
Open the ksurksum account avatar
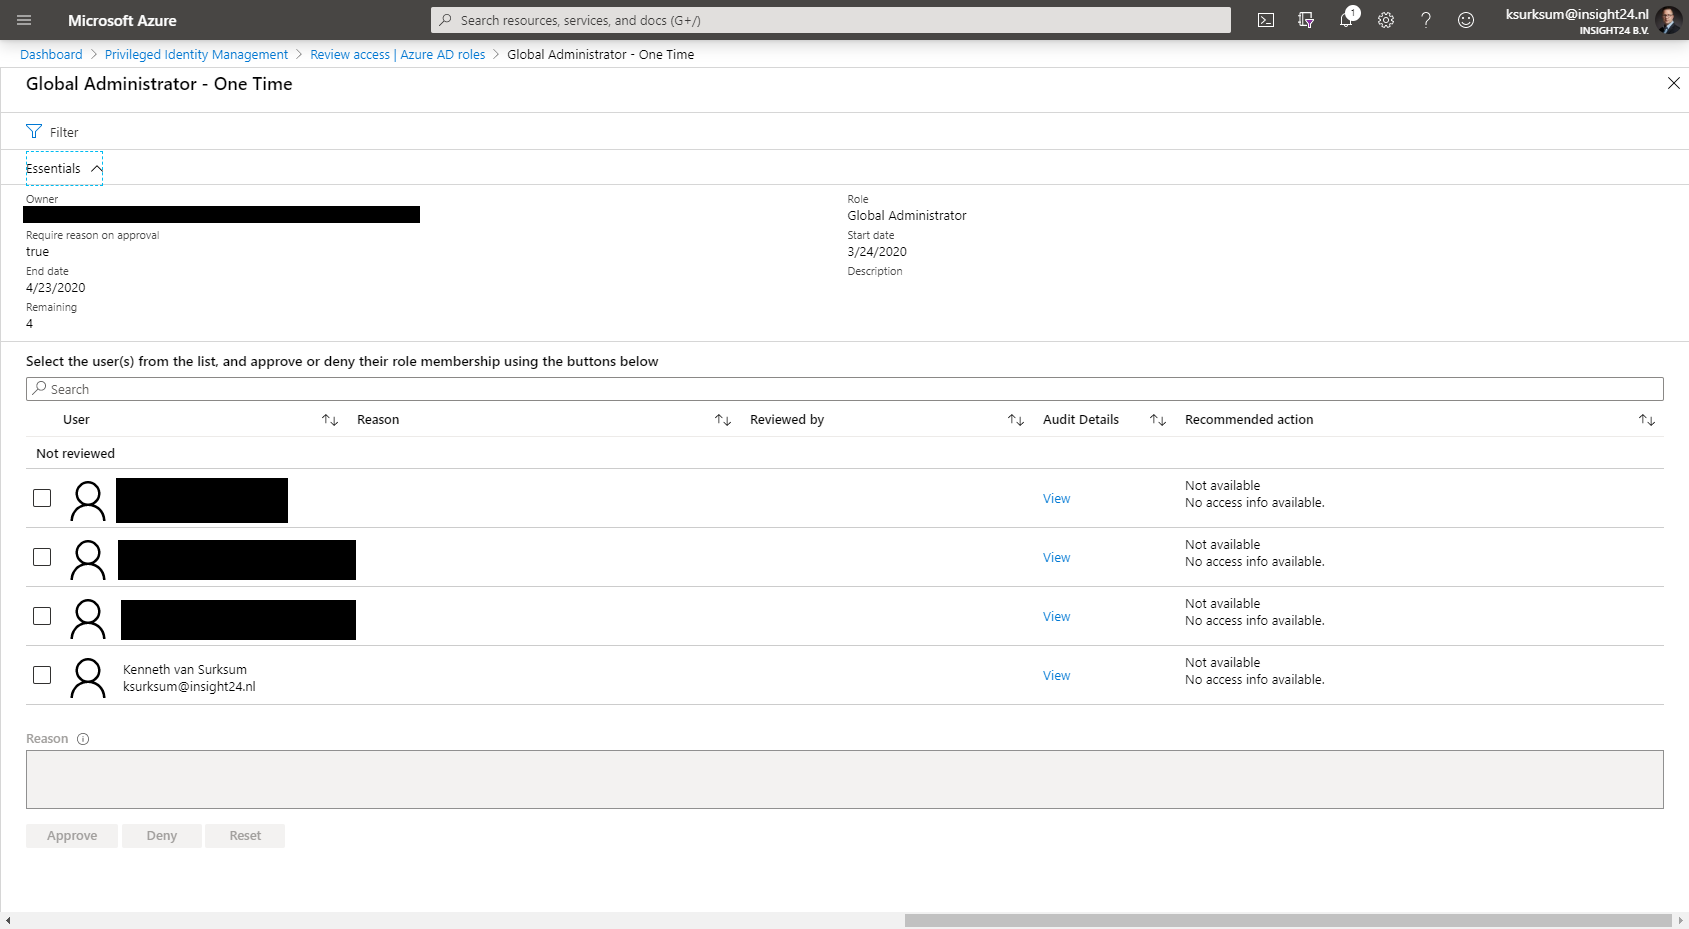point(1668,20)
